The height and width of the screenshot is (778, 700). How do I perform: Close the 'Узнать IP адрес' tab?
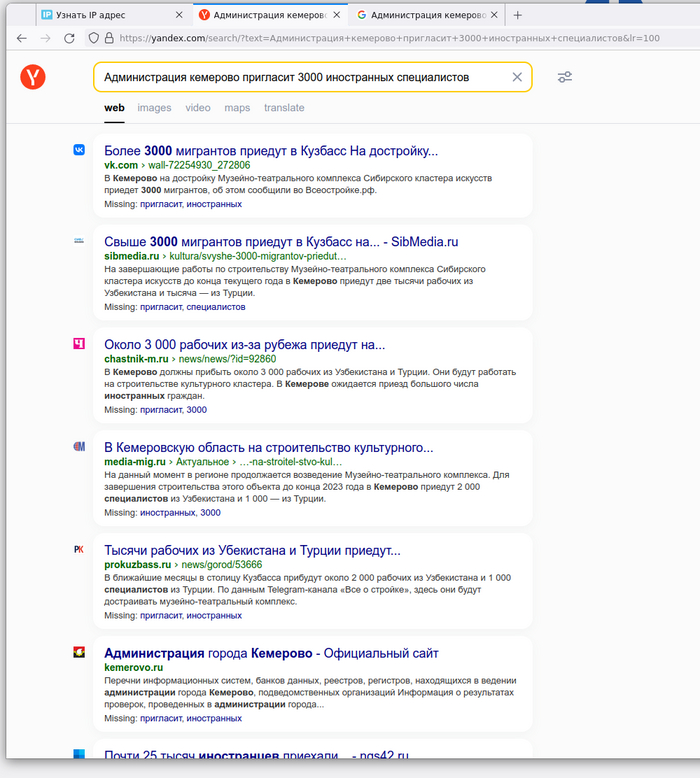tap(179, 15)
